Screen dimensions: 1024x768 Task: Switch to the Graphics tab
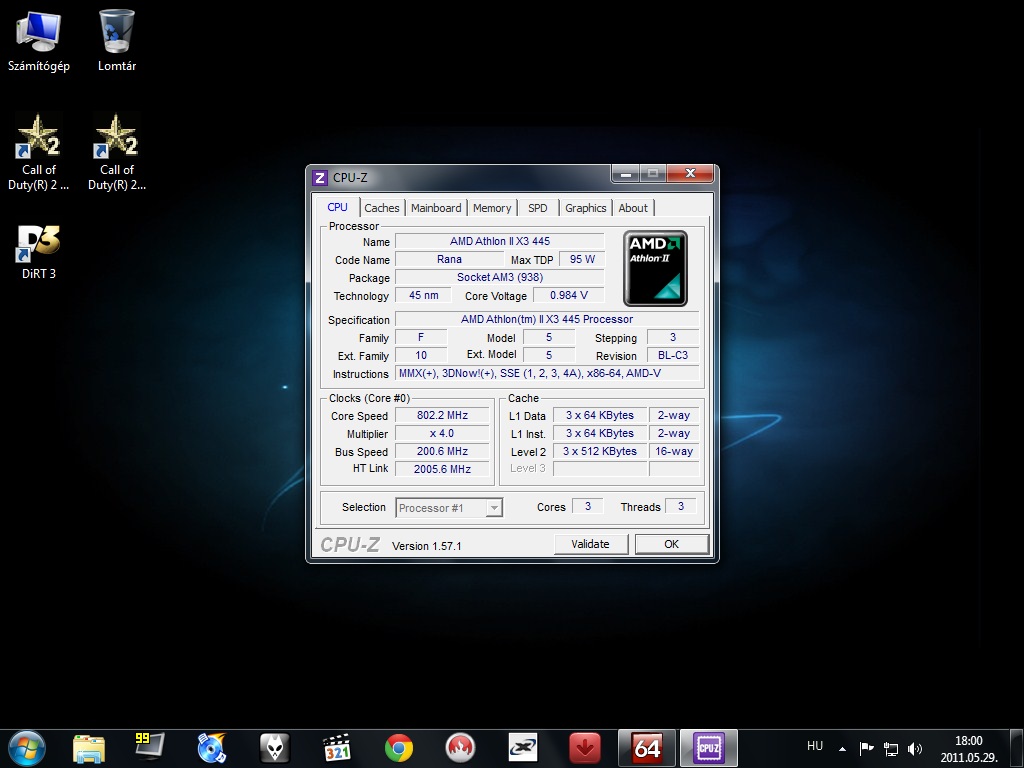585,208
